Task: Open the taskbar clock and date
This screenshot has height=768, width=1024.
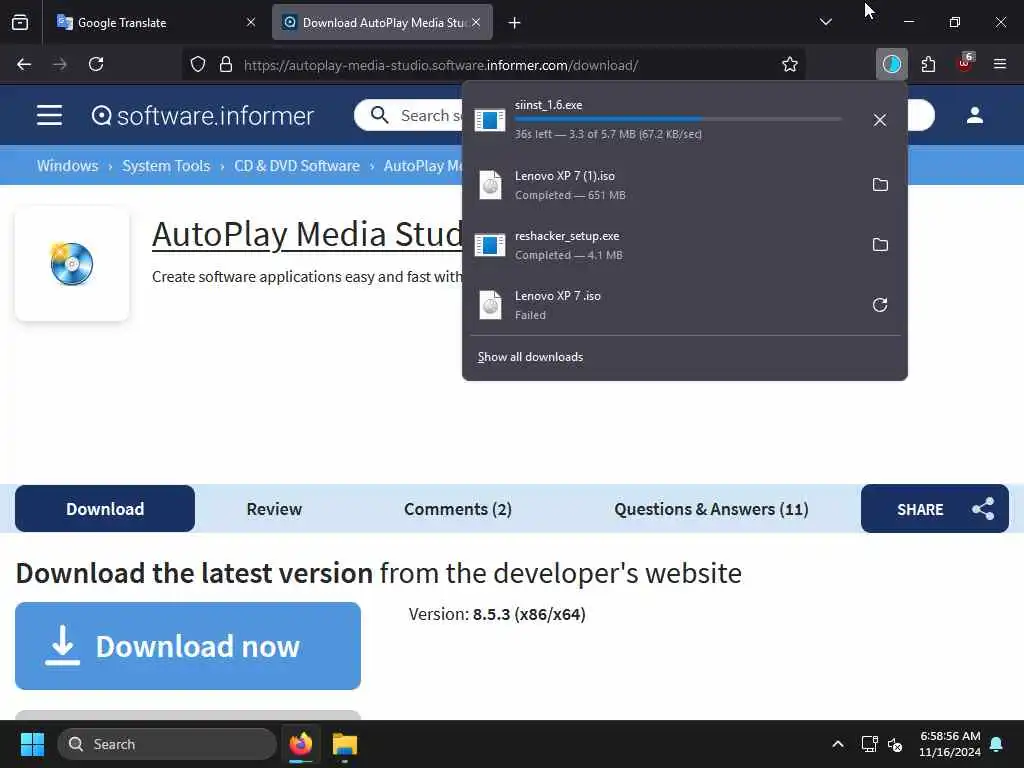Action: 950,744
